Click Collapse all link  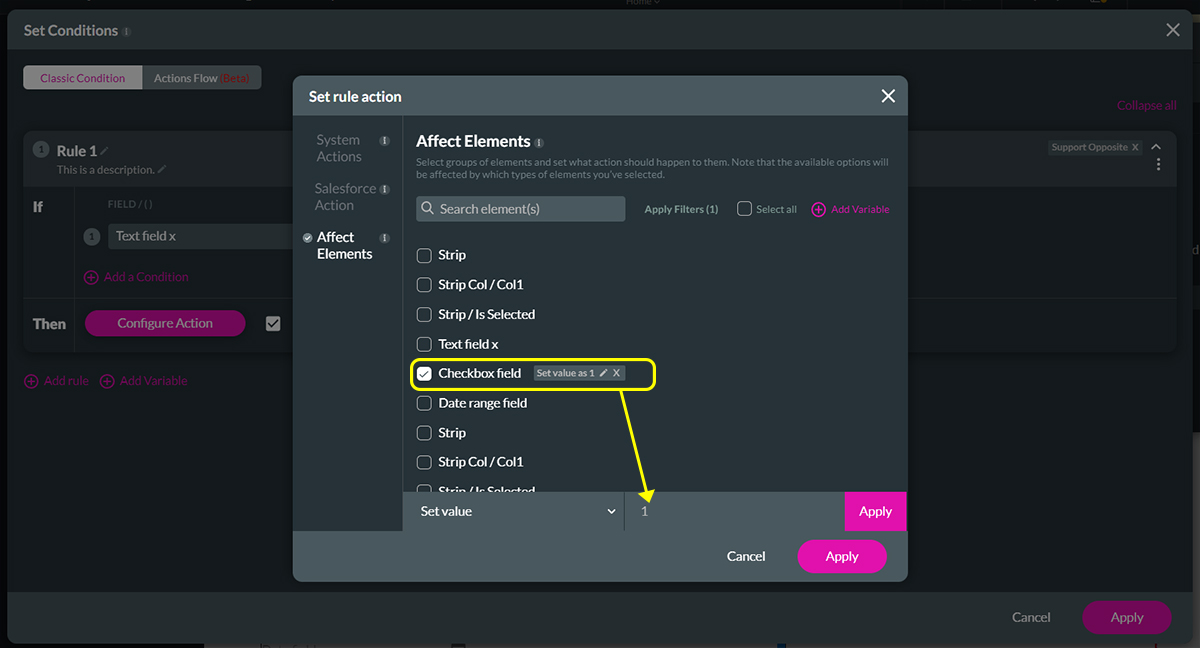pos(1146,105)
